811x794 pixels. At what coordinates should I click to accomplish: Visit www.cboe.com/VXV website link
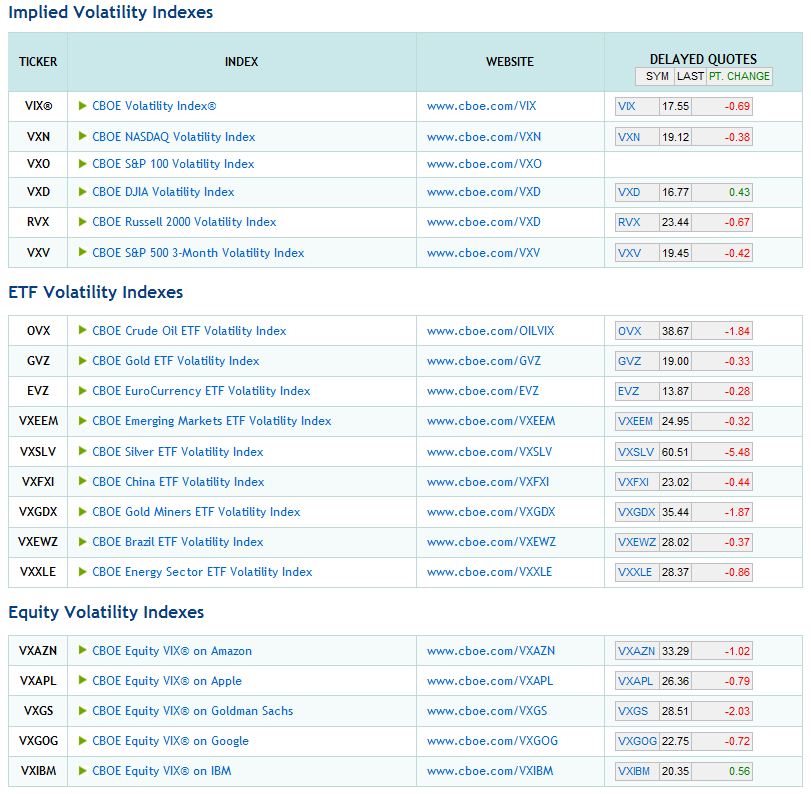click(484, 253)
